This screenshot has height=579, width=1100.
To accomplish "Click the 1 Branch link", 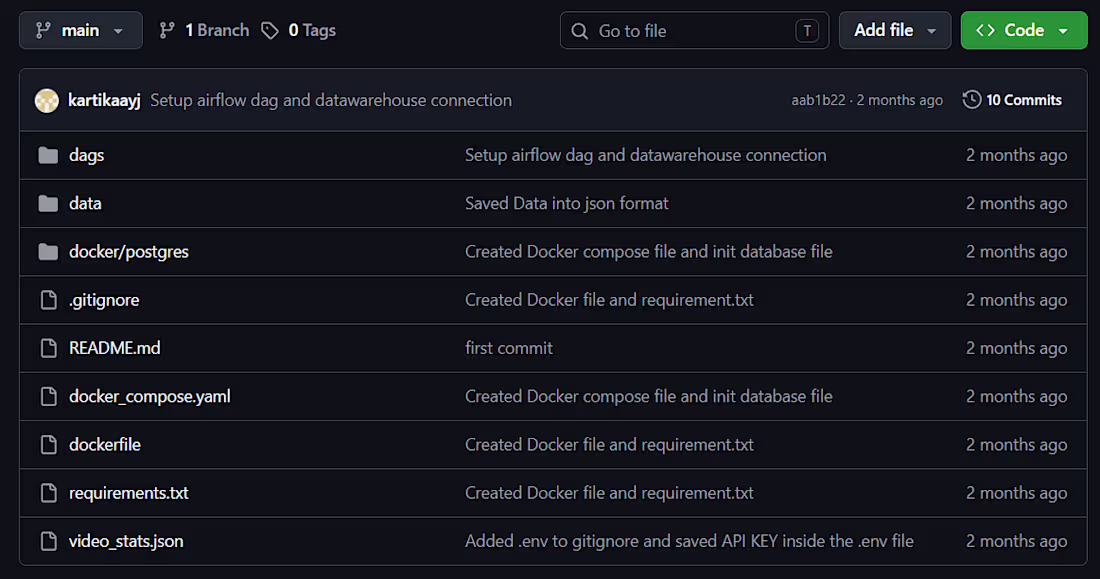I will 204,30.
